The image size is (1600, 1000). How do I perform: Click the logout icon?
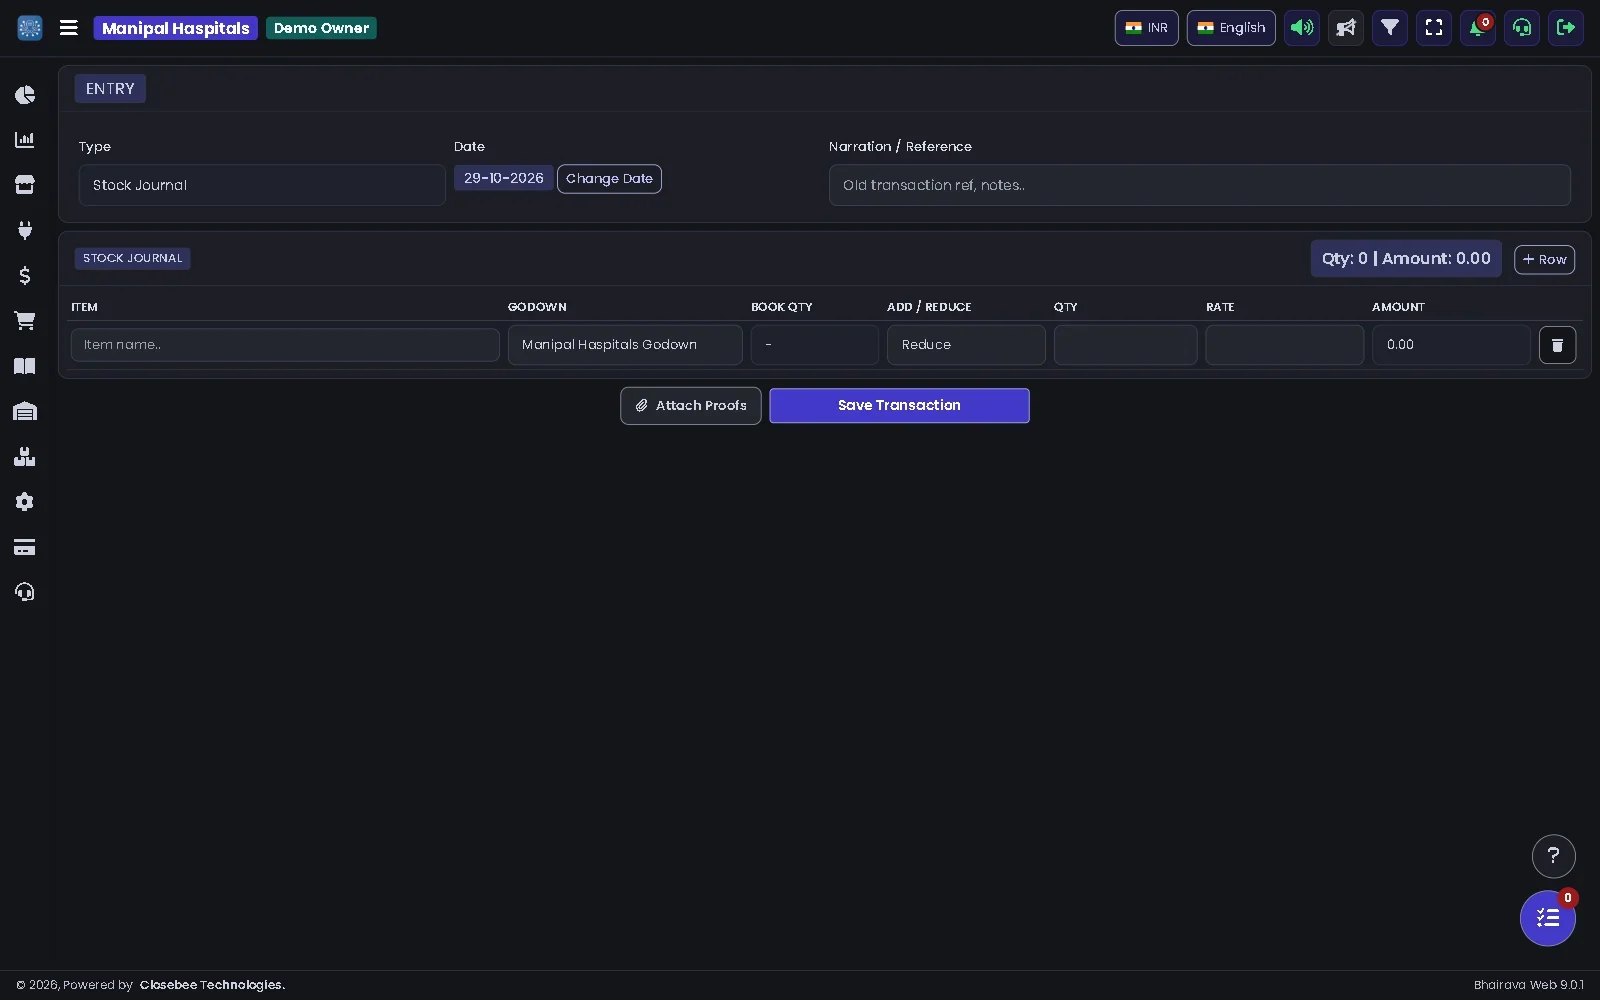click(x=1566, y=28)
